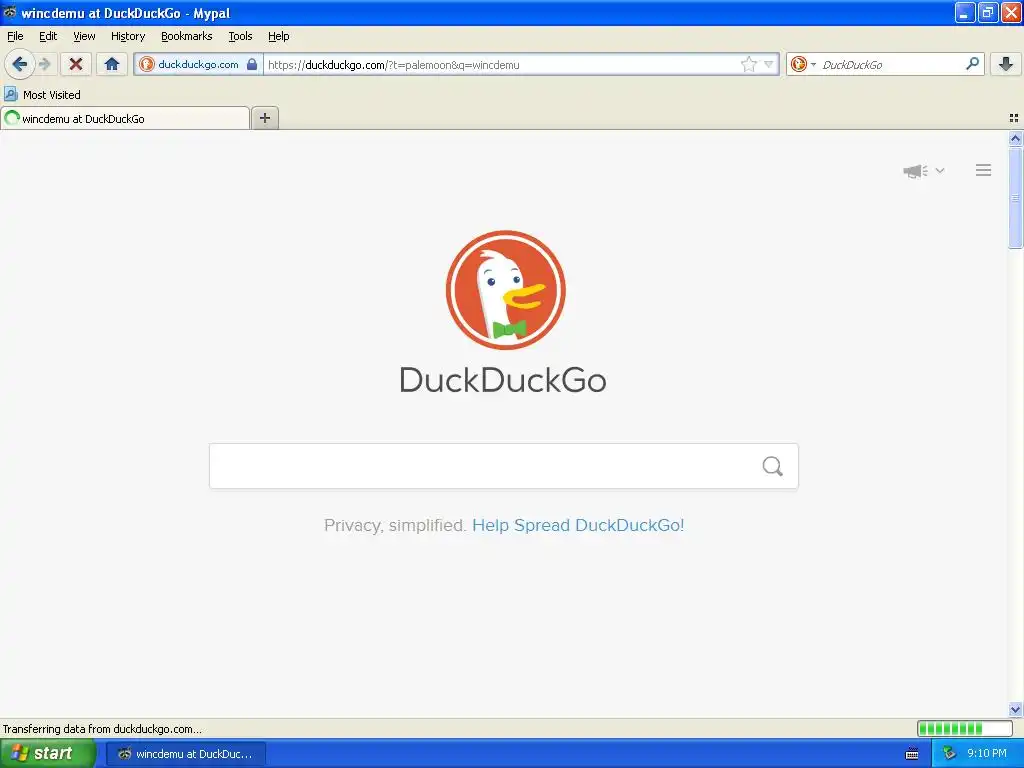The image size is (1024, 768).
Task: Open a new tab with plus button
Action: (264, 118)
